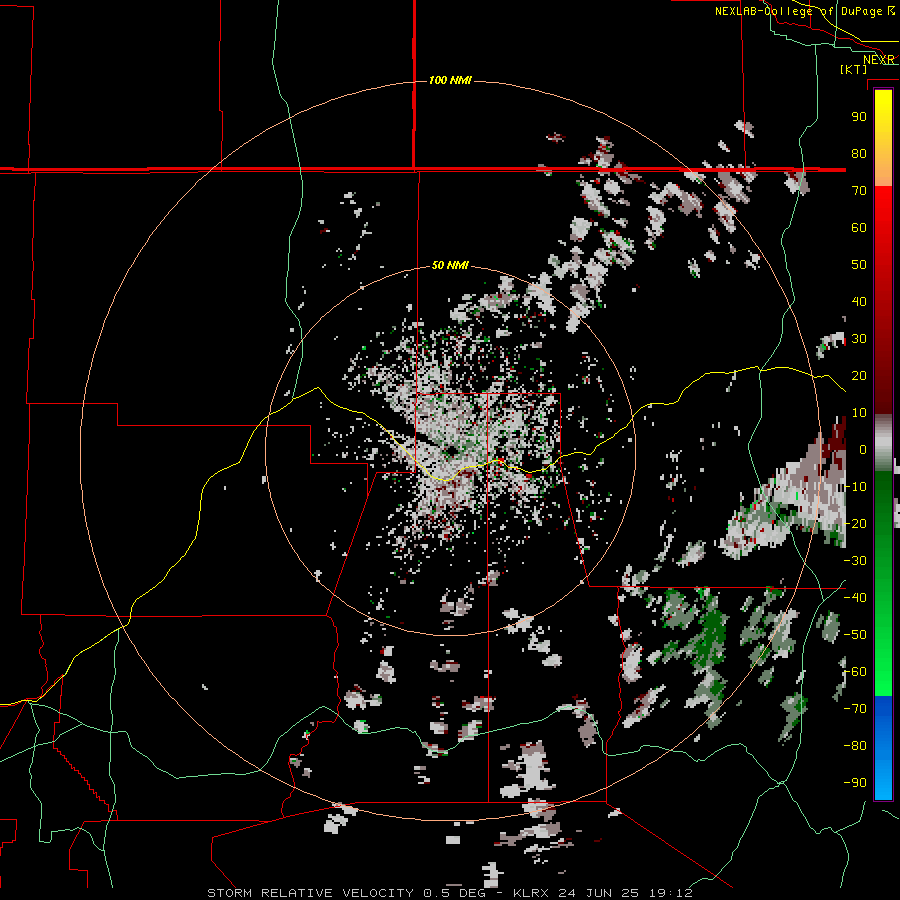Click the -40 value on velocity scale

[x=855, y=598]
